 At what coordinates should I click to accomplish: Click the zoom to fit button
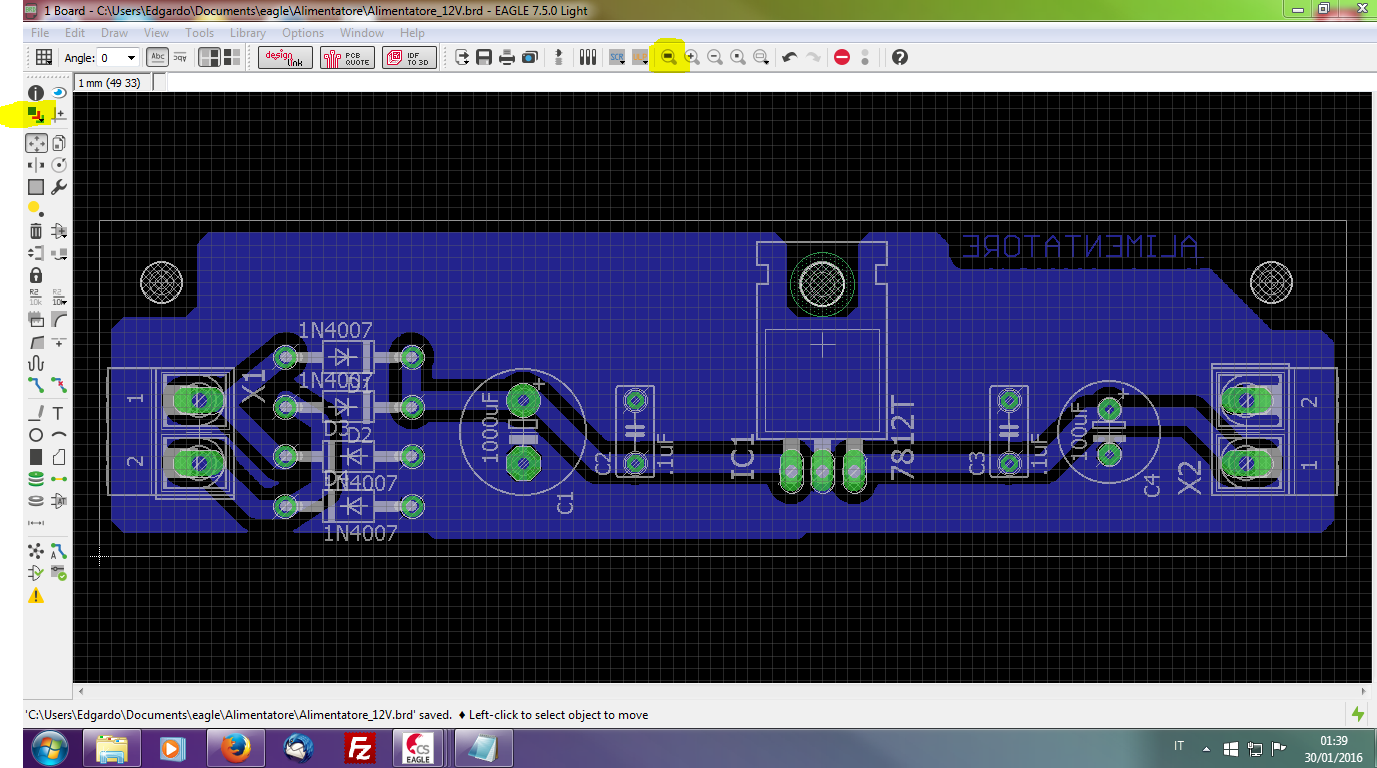pyautogui.click(x=669, y=58)
